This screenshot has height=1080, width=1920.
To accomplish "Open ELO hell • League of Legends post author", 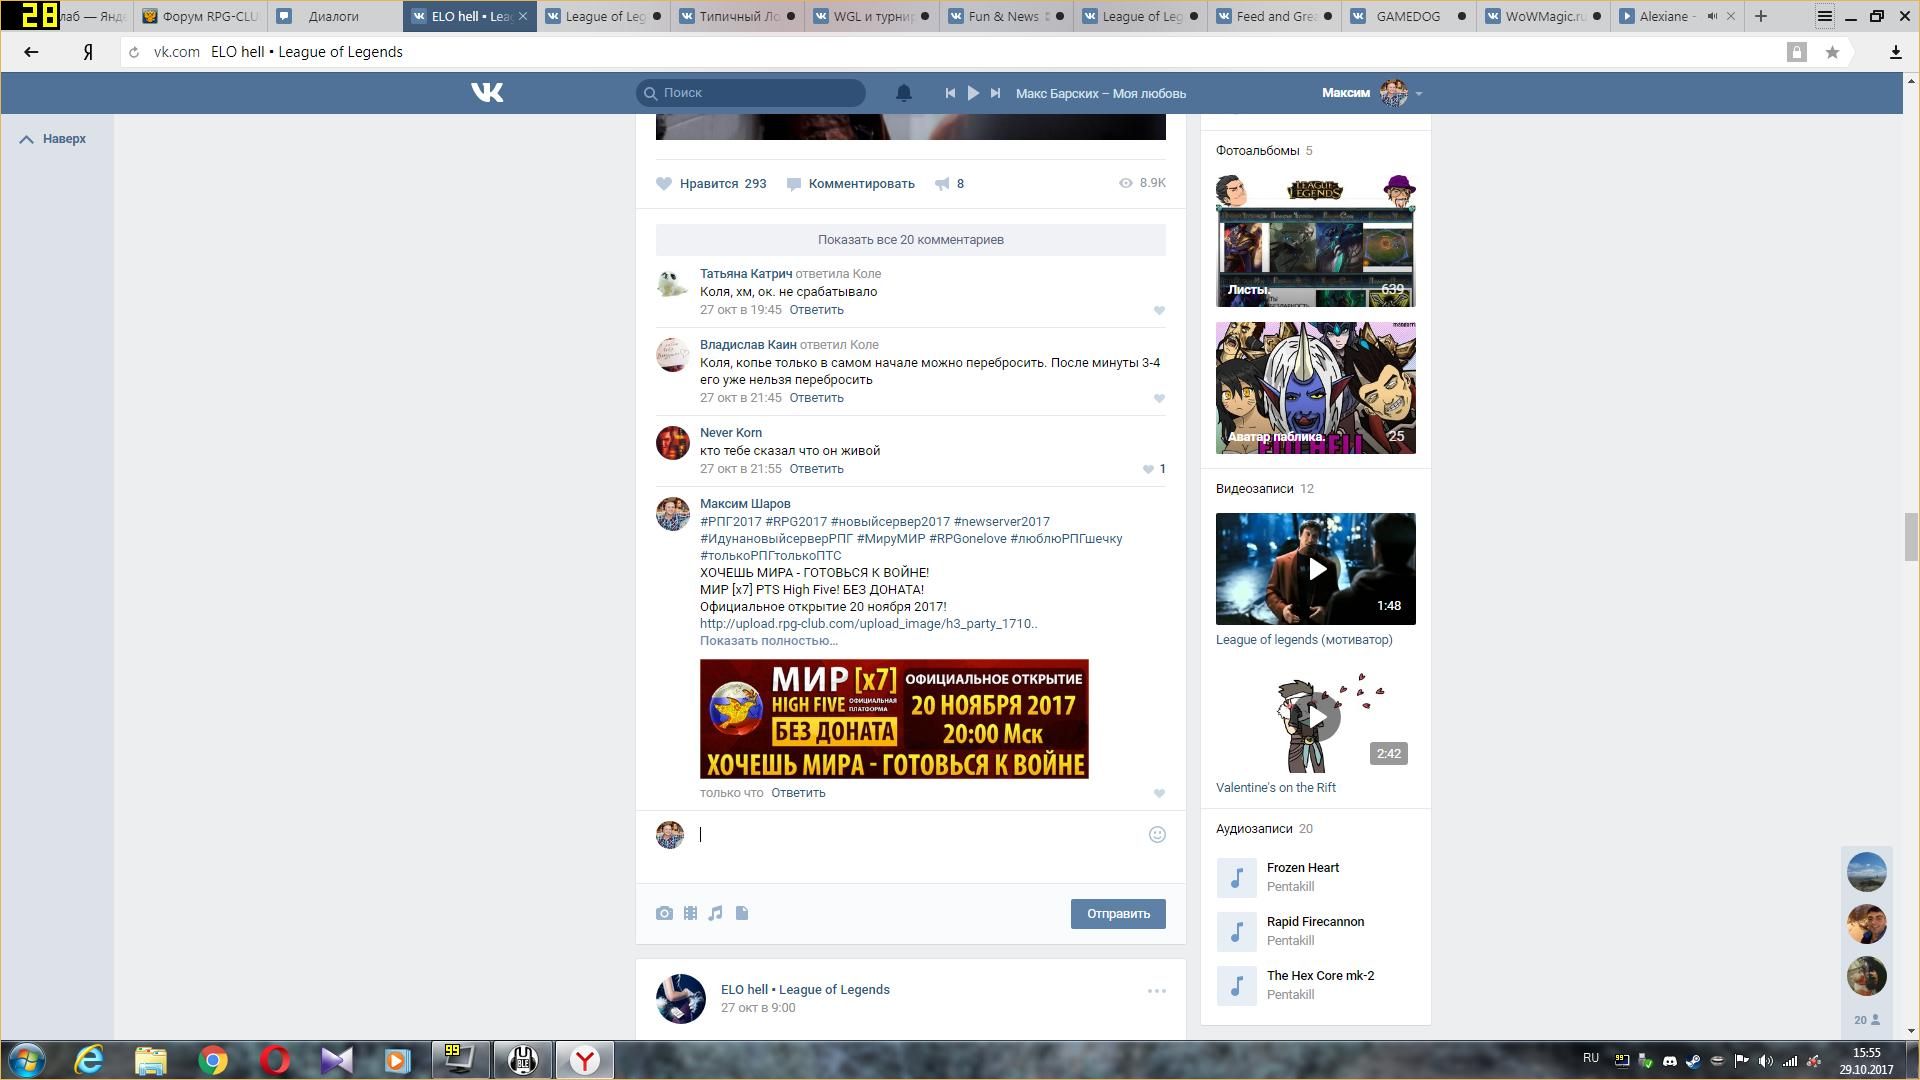I will pos(805,990).
